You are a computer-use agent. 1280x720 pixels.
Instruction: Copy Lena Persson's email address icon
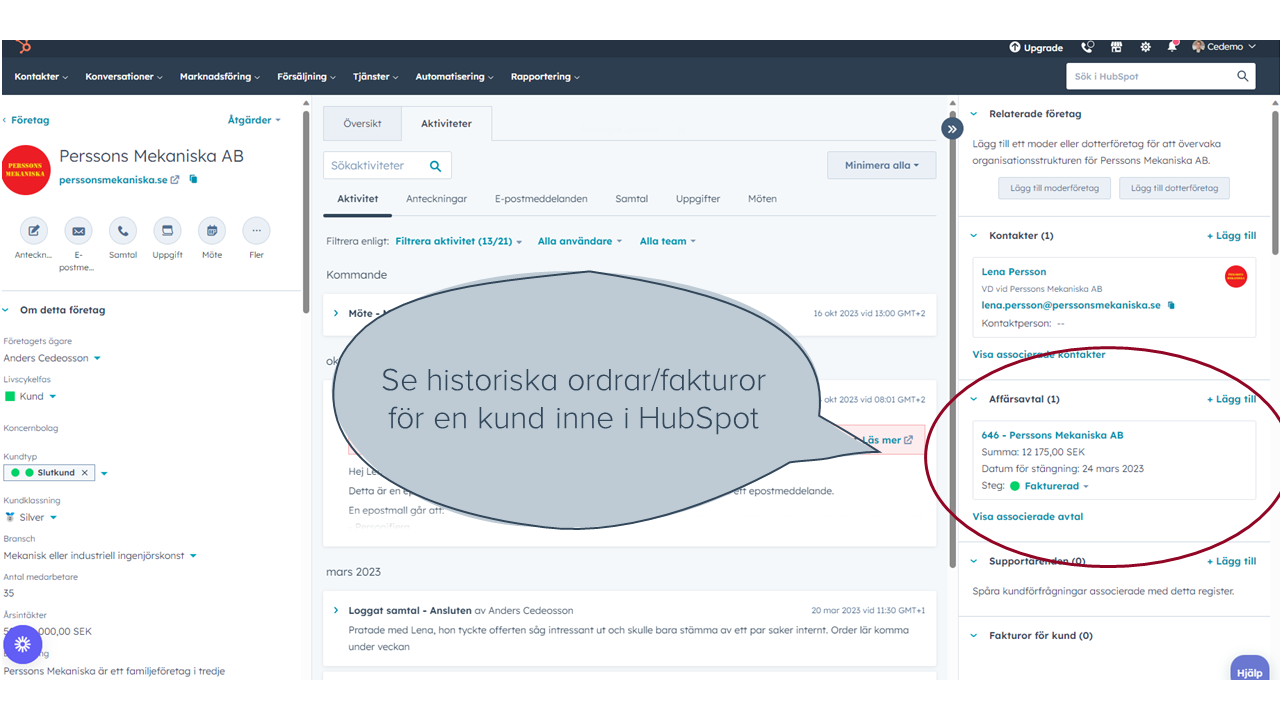point(1171,305)
